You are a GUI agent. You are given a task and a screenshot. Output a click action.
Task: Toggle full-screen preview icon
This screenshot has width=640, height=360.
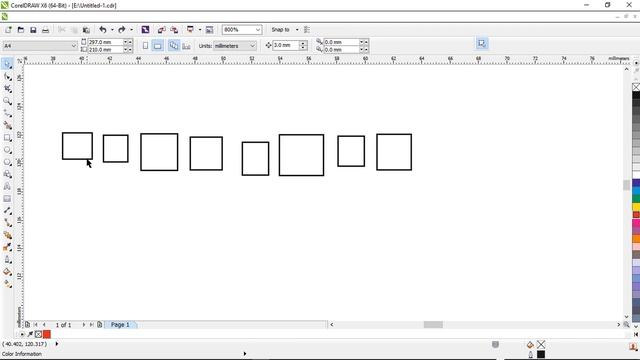point(209,30)
